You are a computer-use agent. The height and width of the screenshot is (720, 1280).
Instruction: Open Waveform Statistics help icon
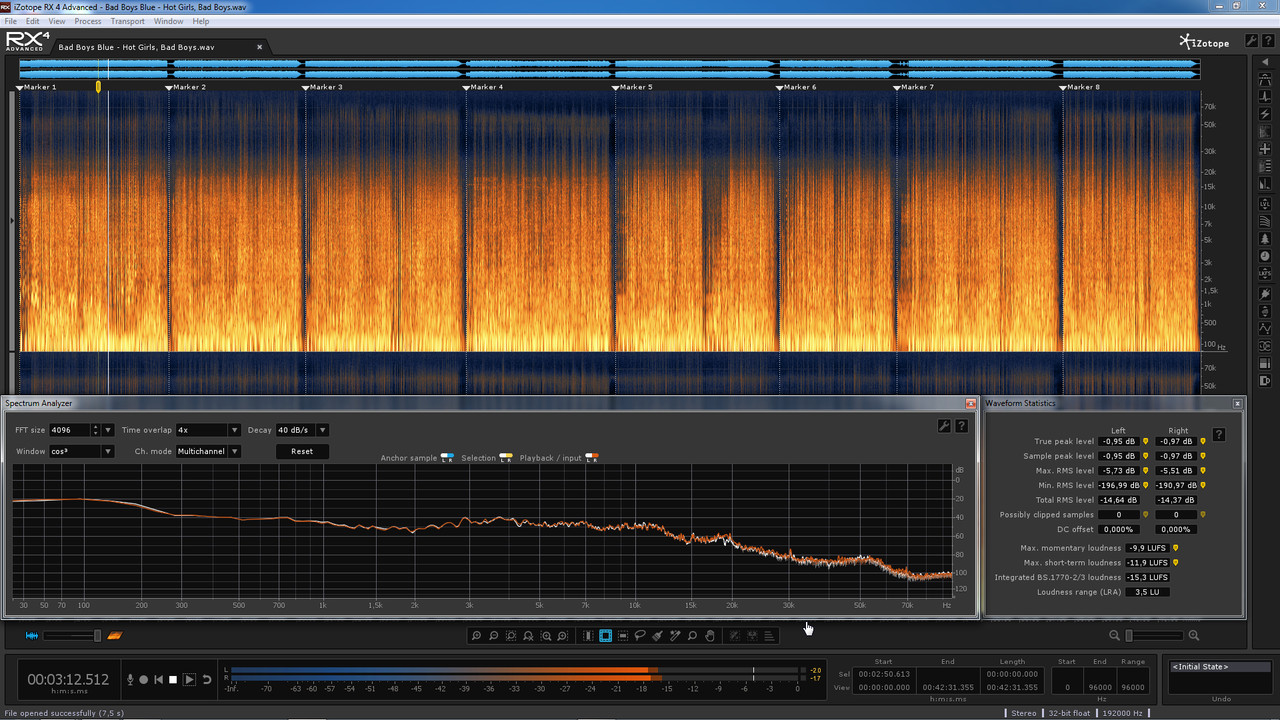pos(1218,435)
